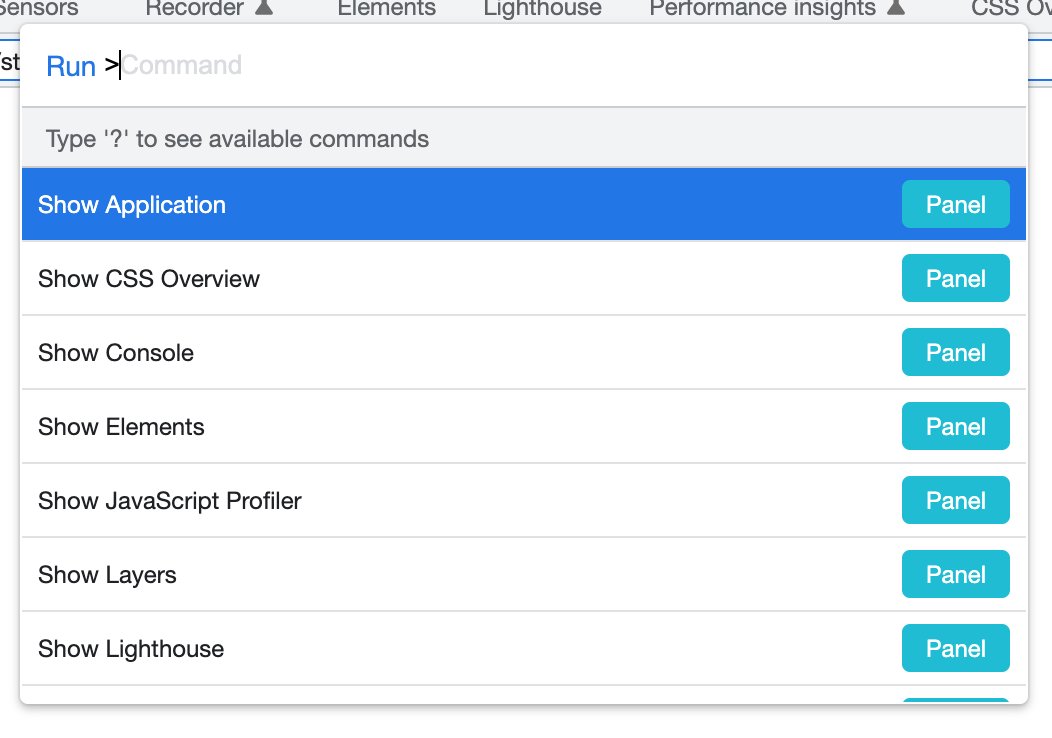Click the Panel badge beside Show Application
This screenshot has width=1052, height=738.
(955, 204)
